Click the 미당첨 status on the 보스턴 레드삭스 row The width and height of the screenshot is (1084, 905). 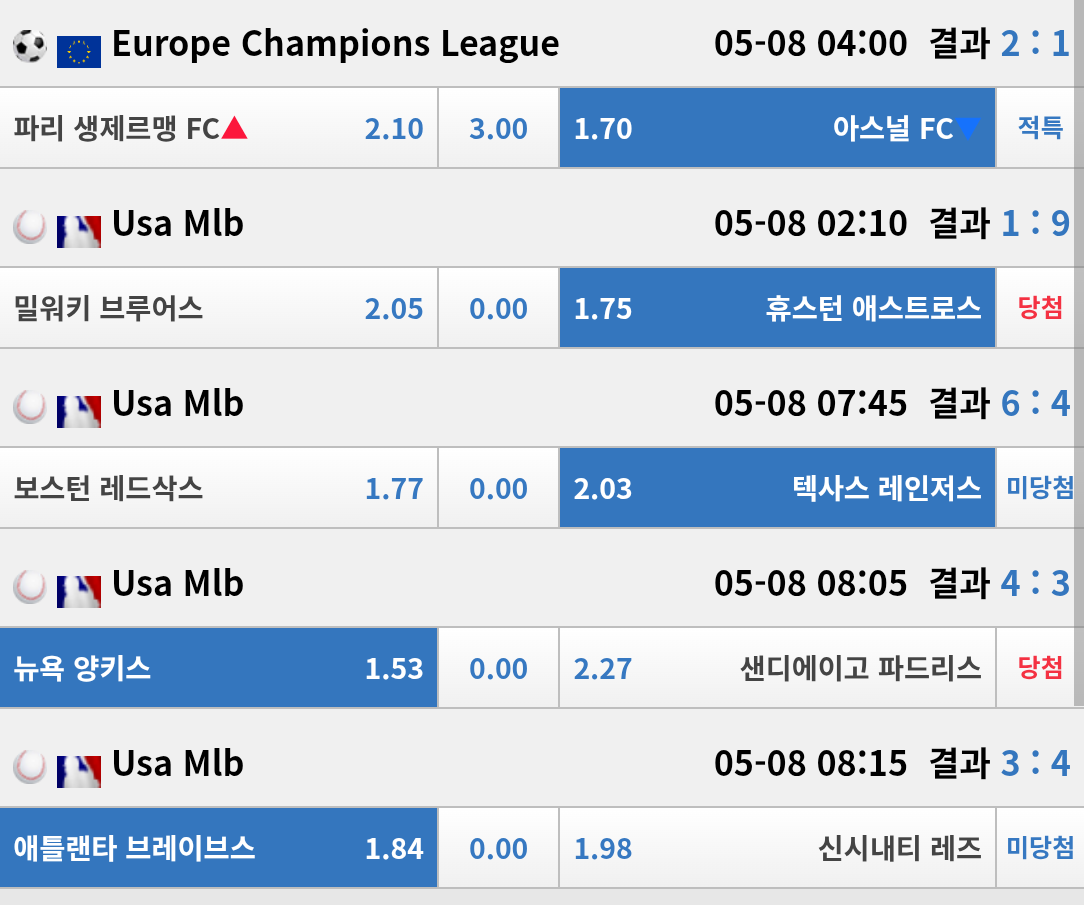(x=1040, y=487)
